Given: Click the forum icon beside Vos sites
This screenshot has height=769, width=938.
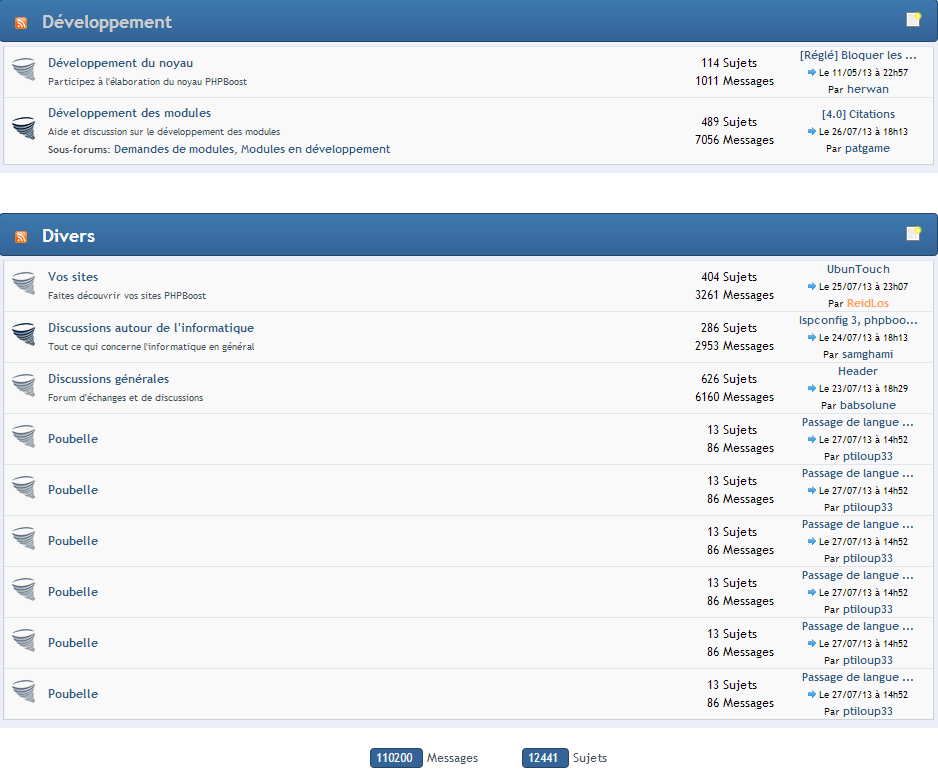Looking at the screenshot, I should pyautogui.click(x=24, y=283).
